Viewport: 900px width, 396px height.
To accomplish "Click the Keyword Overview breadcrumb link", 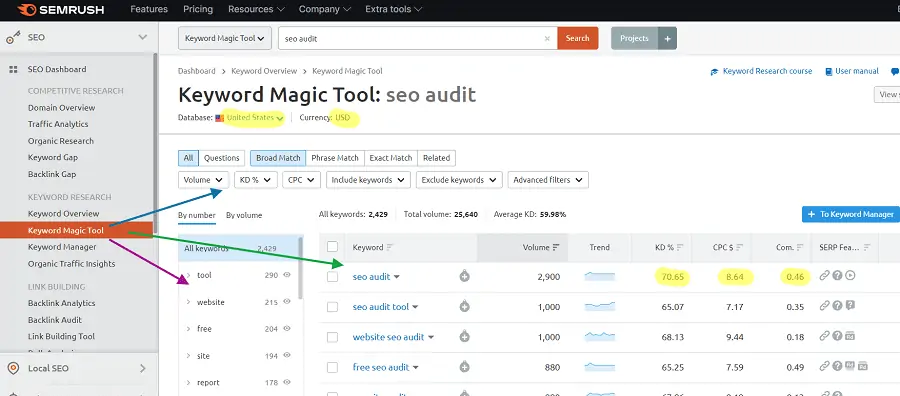I will [x=264, y=71].
